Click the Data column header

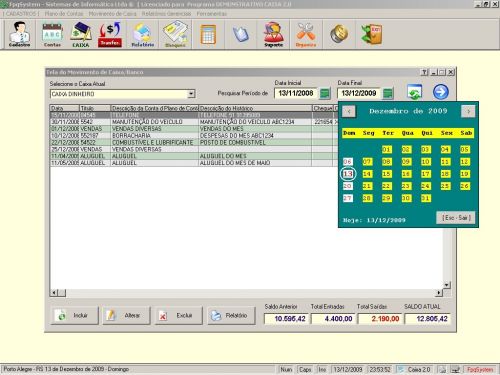pyautogui.click(x=65, y=108)
